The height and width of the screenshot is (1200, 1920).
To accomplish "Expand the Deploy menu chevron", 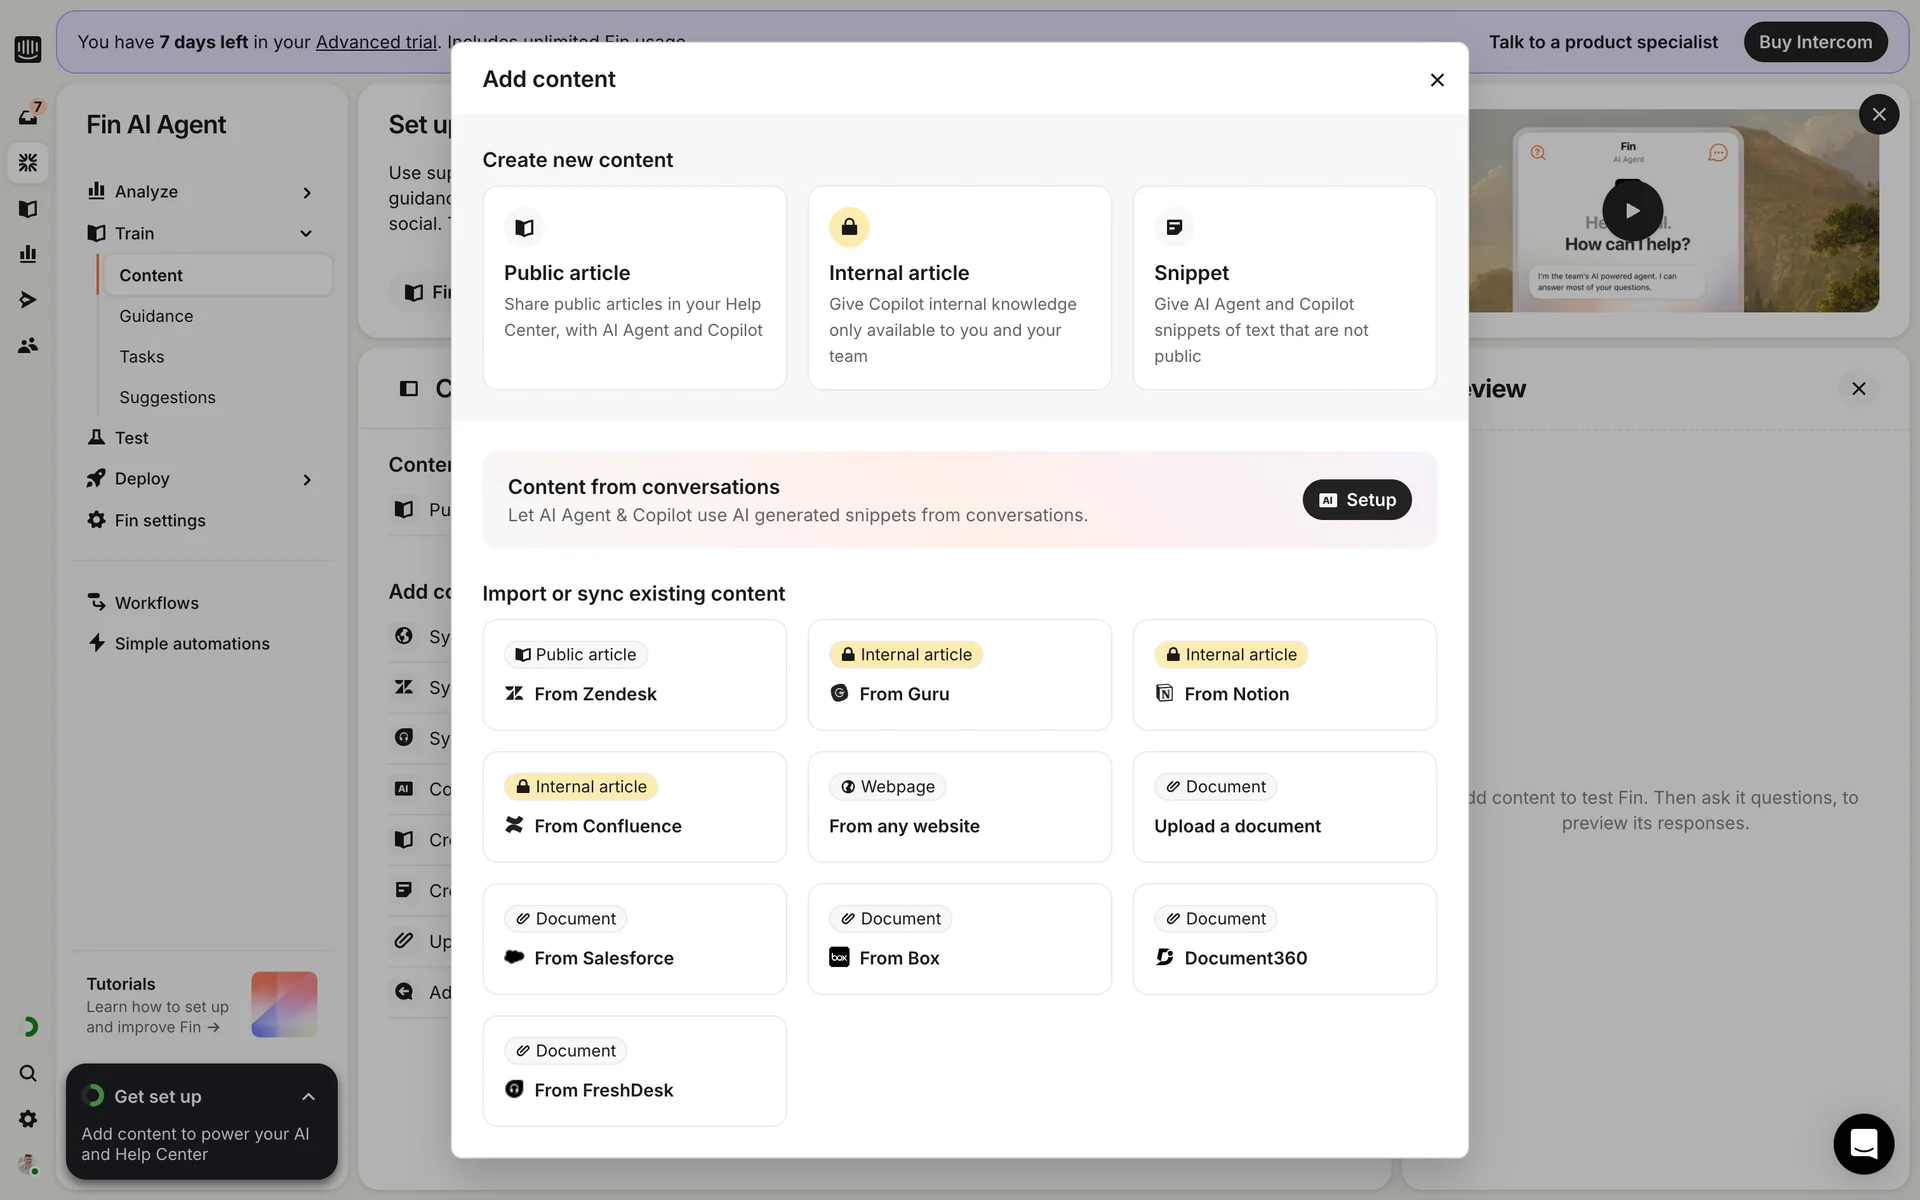I will click(307, 480).
